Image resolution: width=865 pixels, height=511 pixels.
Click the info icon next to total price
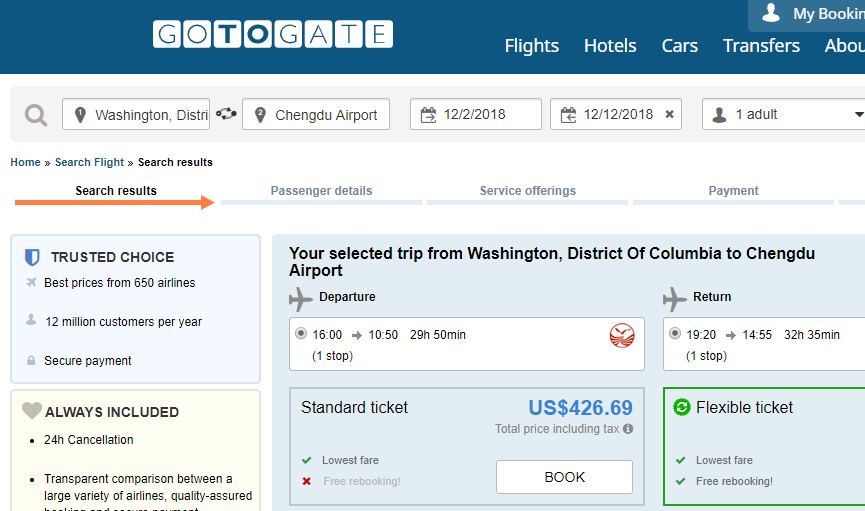628,429
